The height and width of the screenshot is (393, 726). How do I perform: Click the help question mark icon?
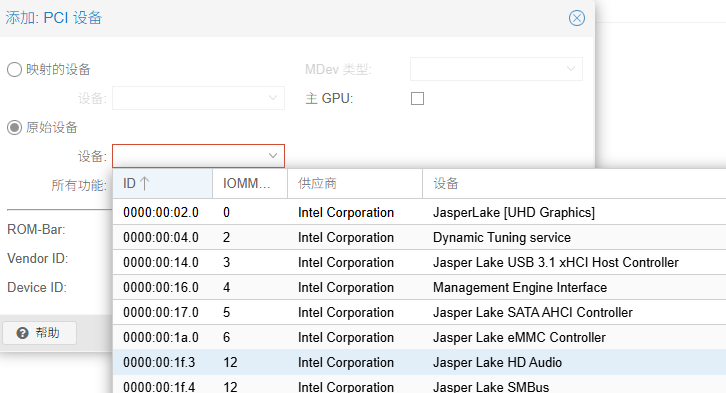(x=22, y=333)
